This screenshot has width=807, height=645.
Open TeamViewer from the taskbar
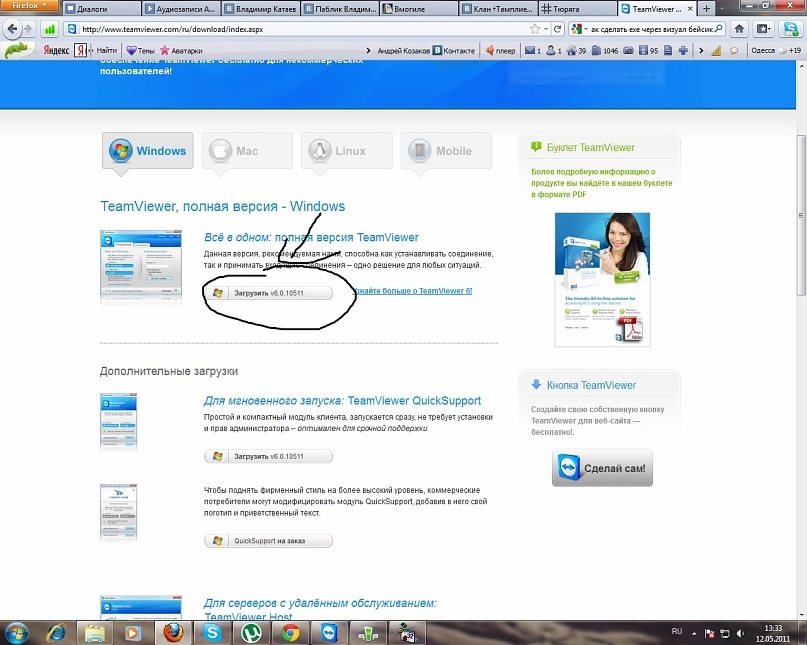point(329,632)
